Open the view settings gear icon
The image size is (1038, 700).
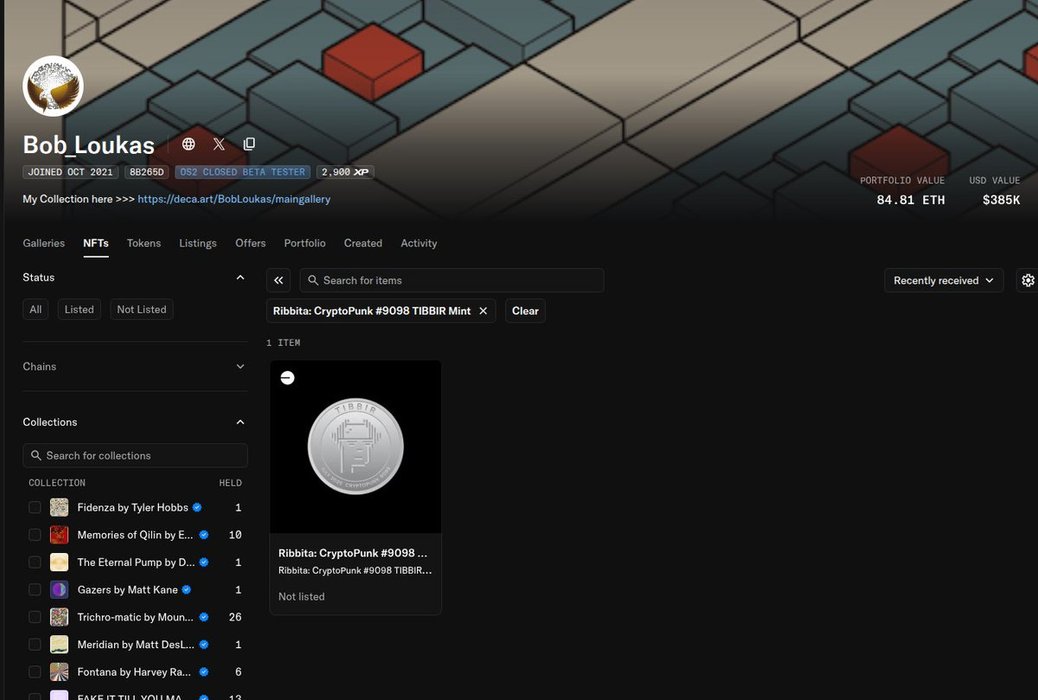coord(1027,281)
